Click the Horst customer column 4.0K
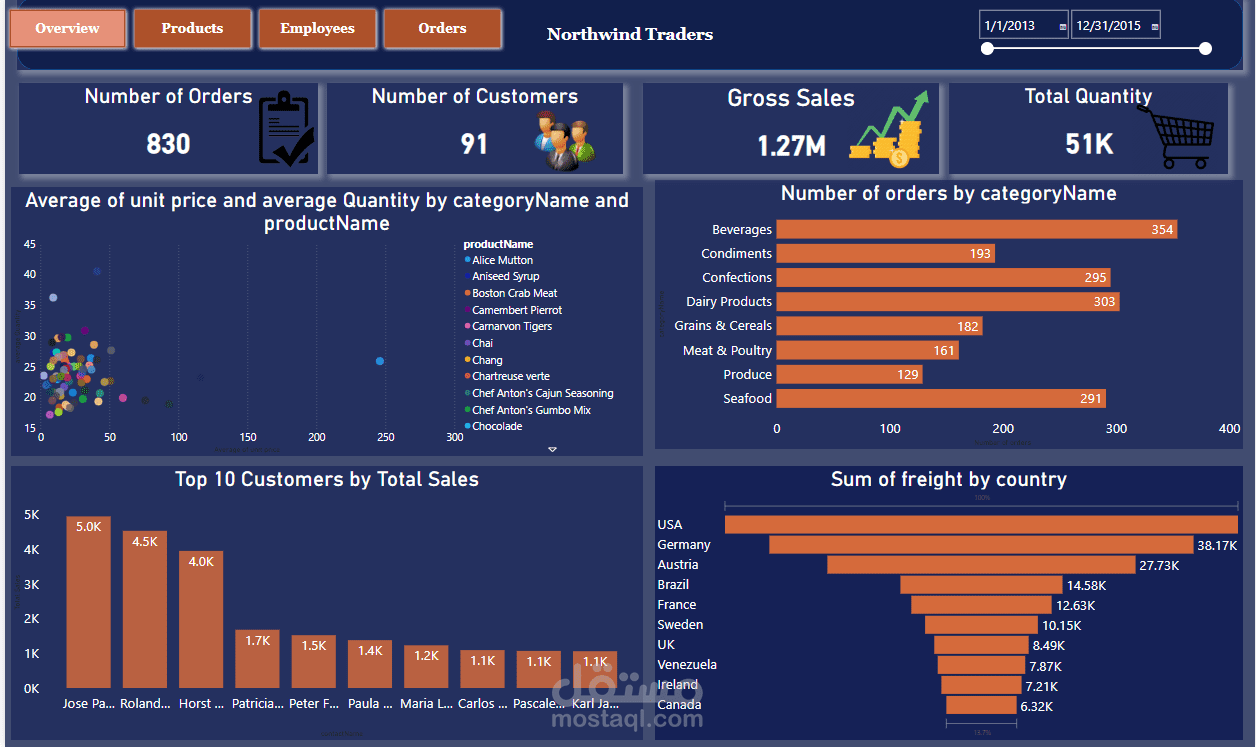The width and height of the screenshot is (1256, 747). click(x=201, y=619)
